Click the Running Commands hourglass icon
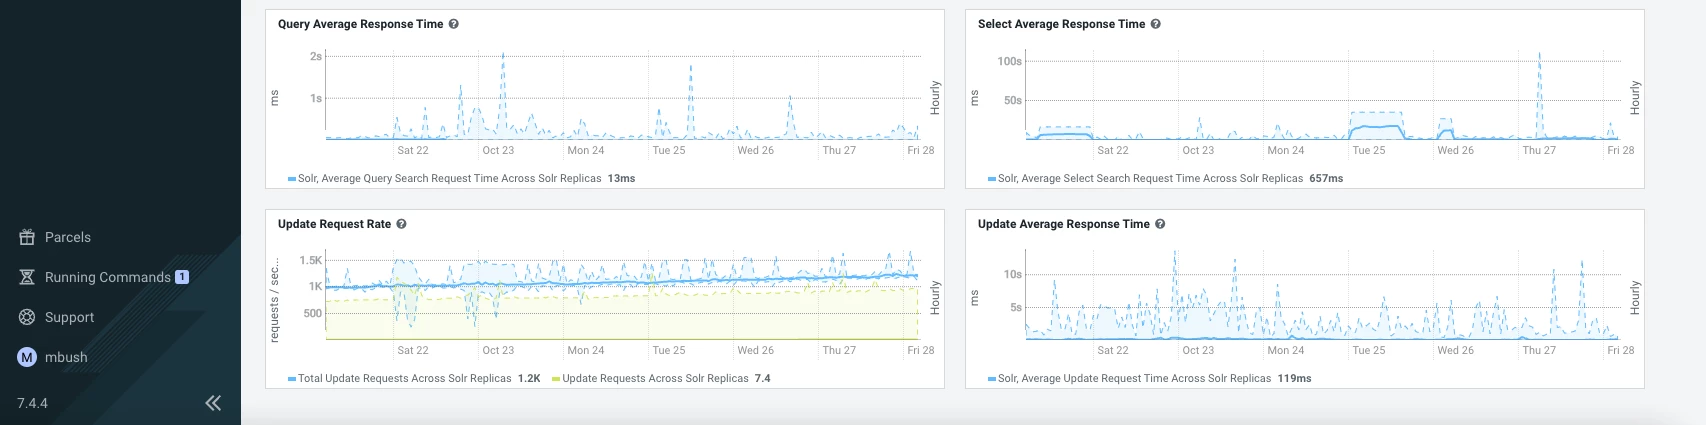Screen dimensions: 1706x425 pyautogui.click(x=27, y=277)
